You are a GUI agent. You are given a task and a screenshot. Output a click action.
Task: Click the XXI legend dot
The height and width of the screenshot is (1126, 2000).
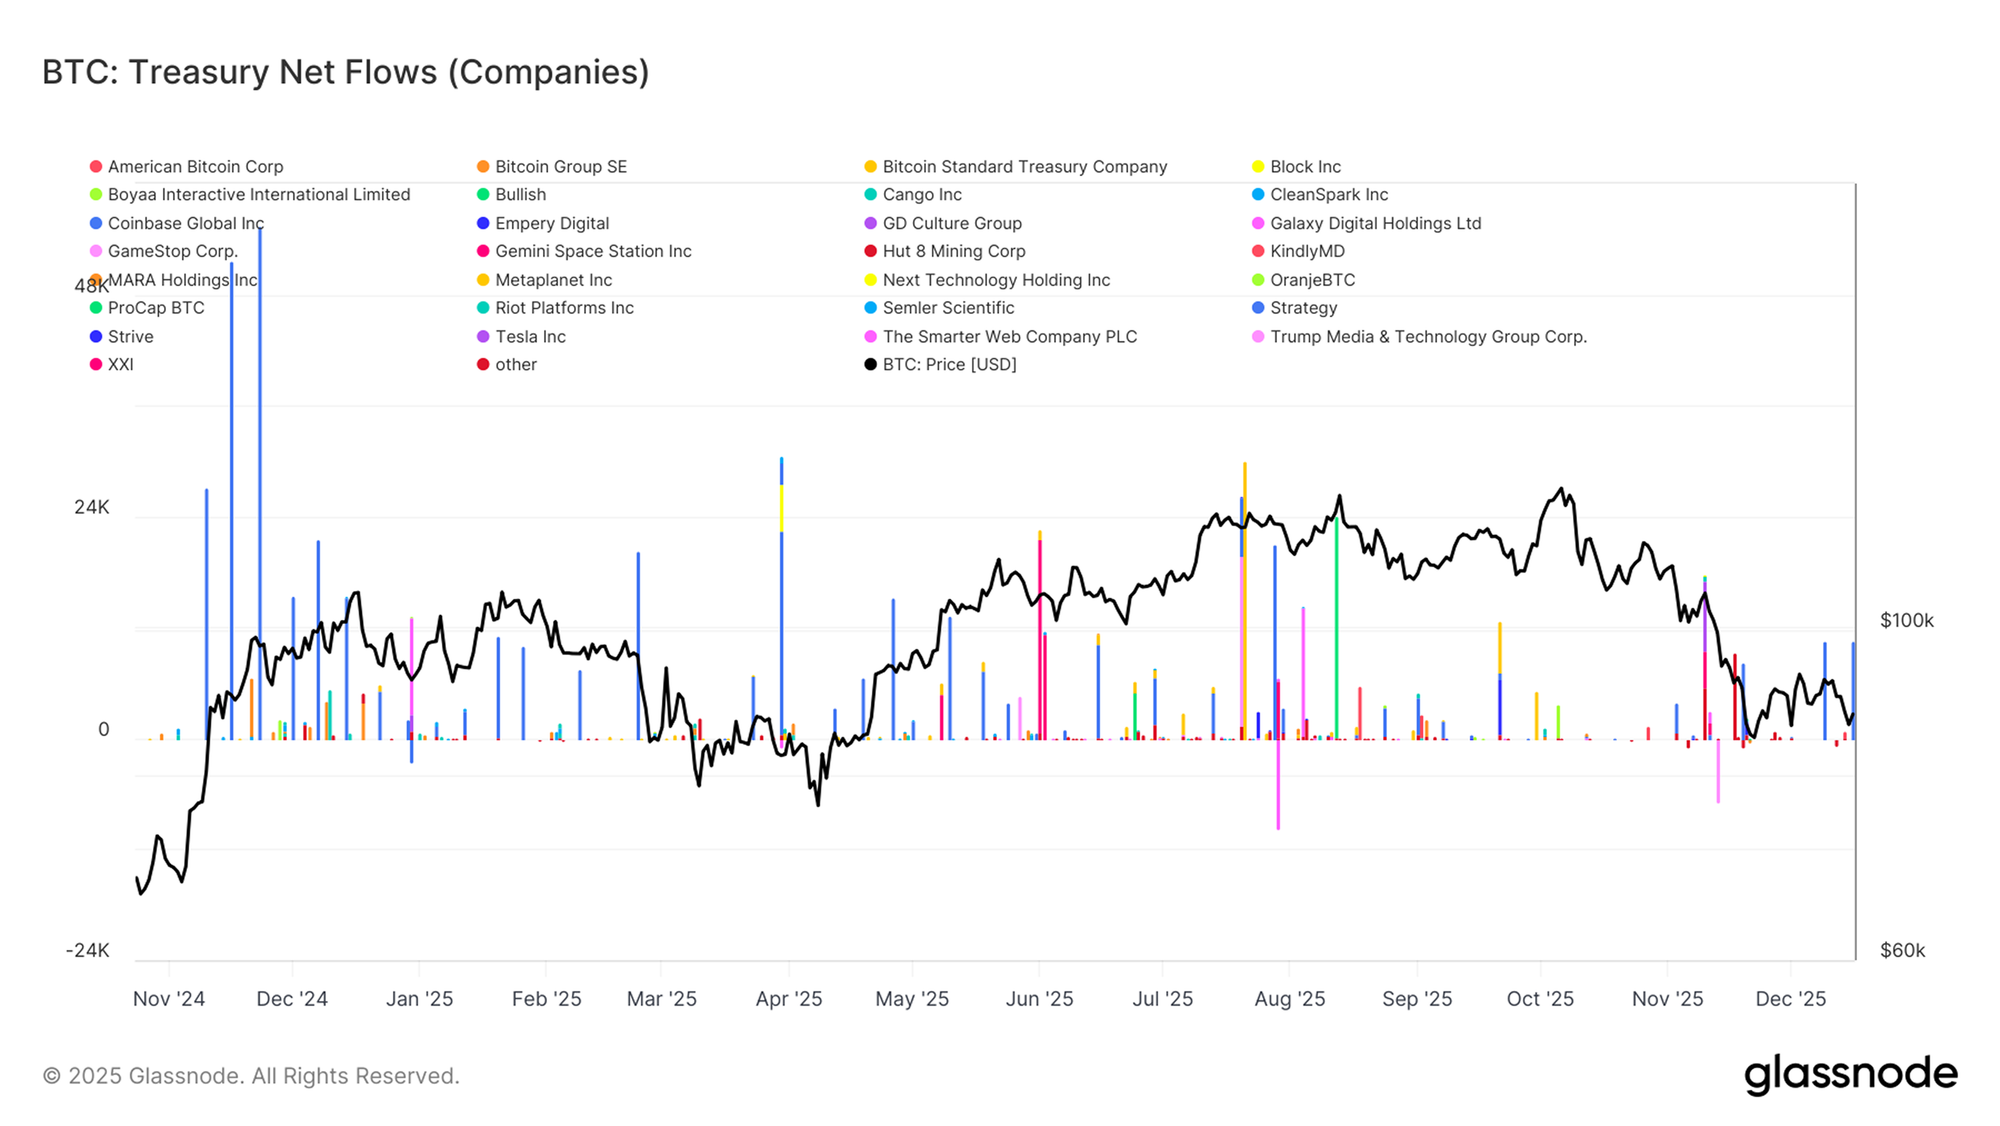click(x=96, y=365)
